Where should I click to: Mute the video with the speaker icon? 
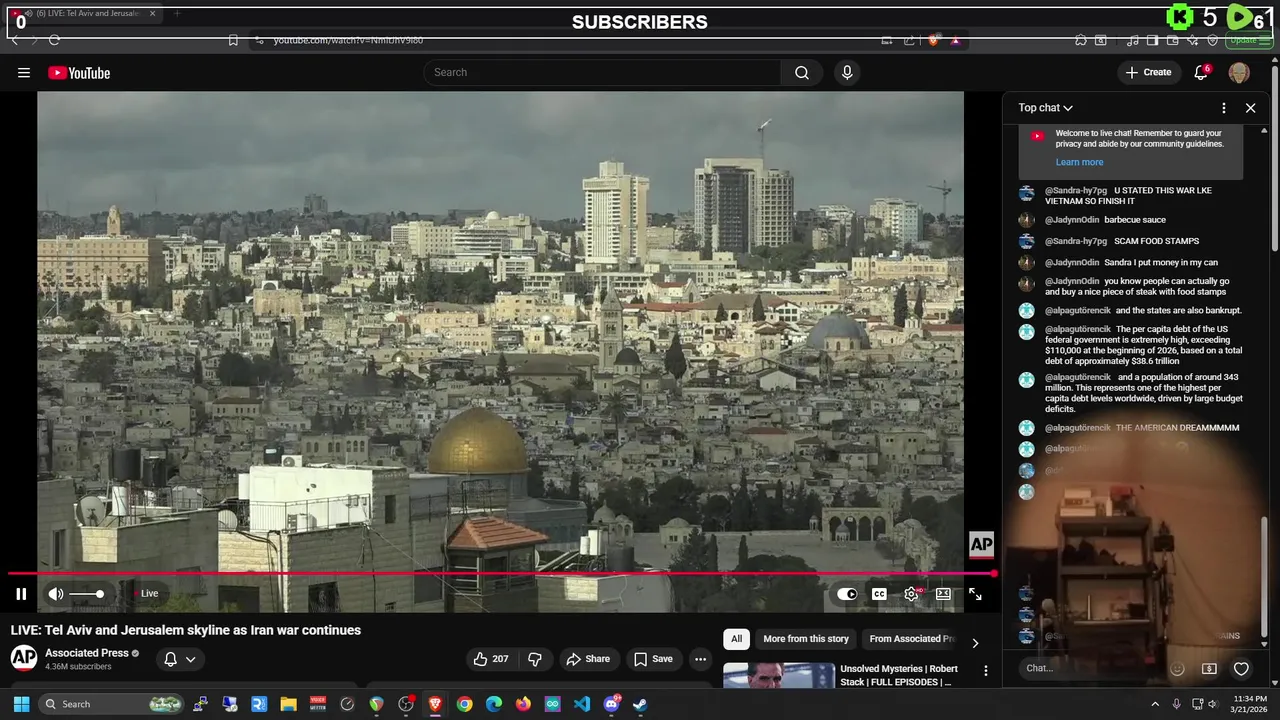56,594
